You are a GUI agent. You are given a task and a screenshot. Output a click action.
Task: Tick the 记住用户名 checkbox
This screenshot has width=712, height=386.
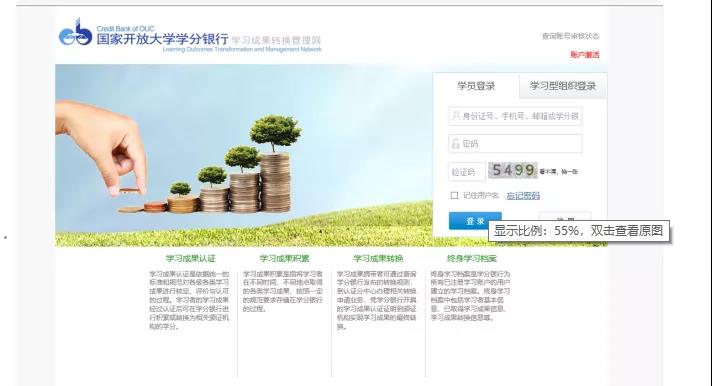454,195
